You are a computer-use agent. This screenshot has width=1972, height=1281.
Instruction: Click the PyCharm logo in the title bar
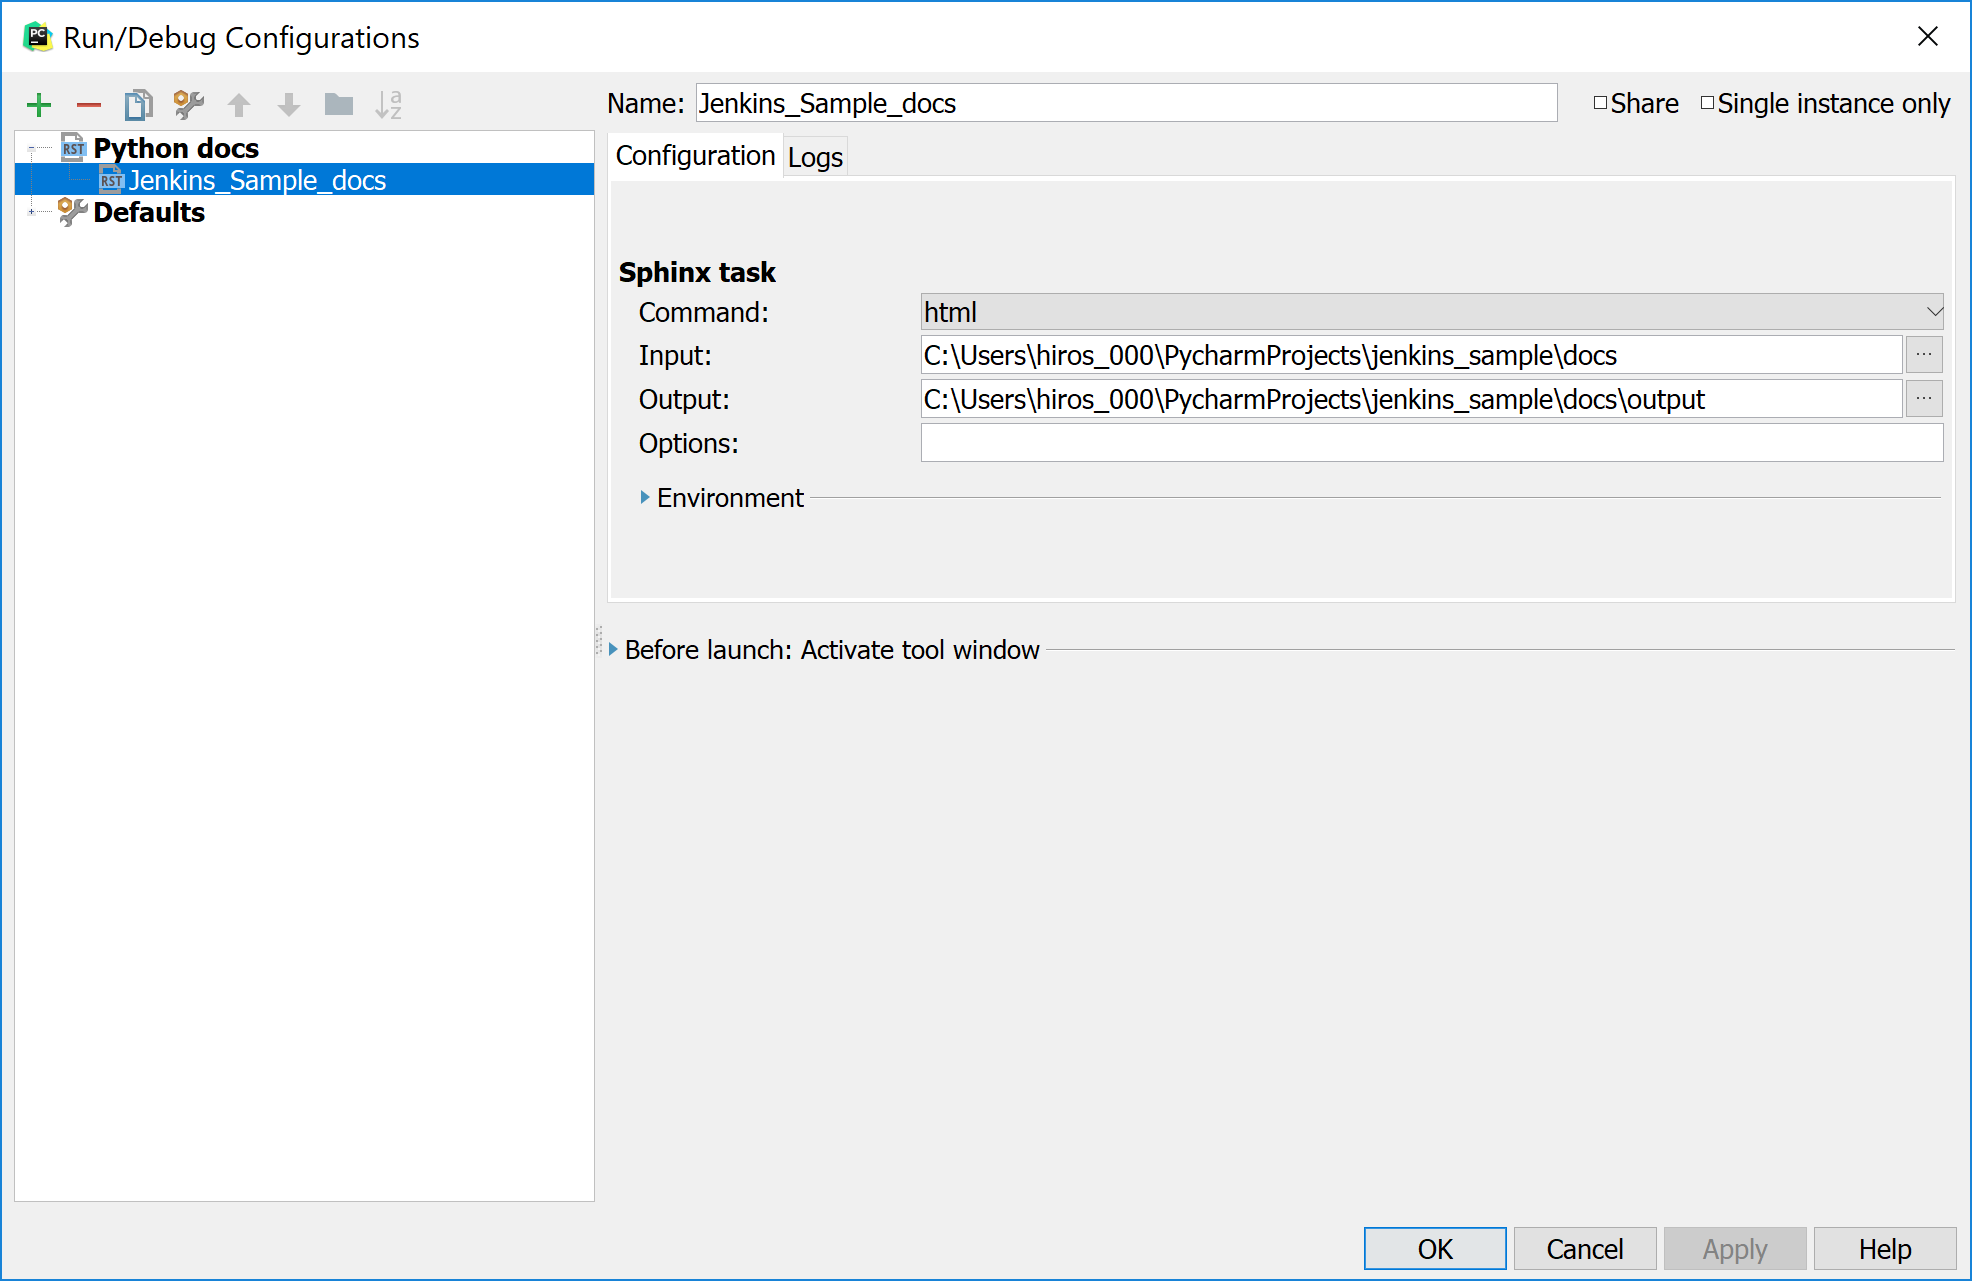tap(37, 37)
